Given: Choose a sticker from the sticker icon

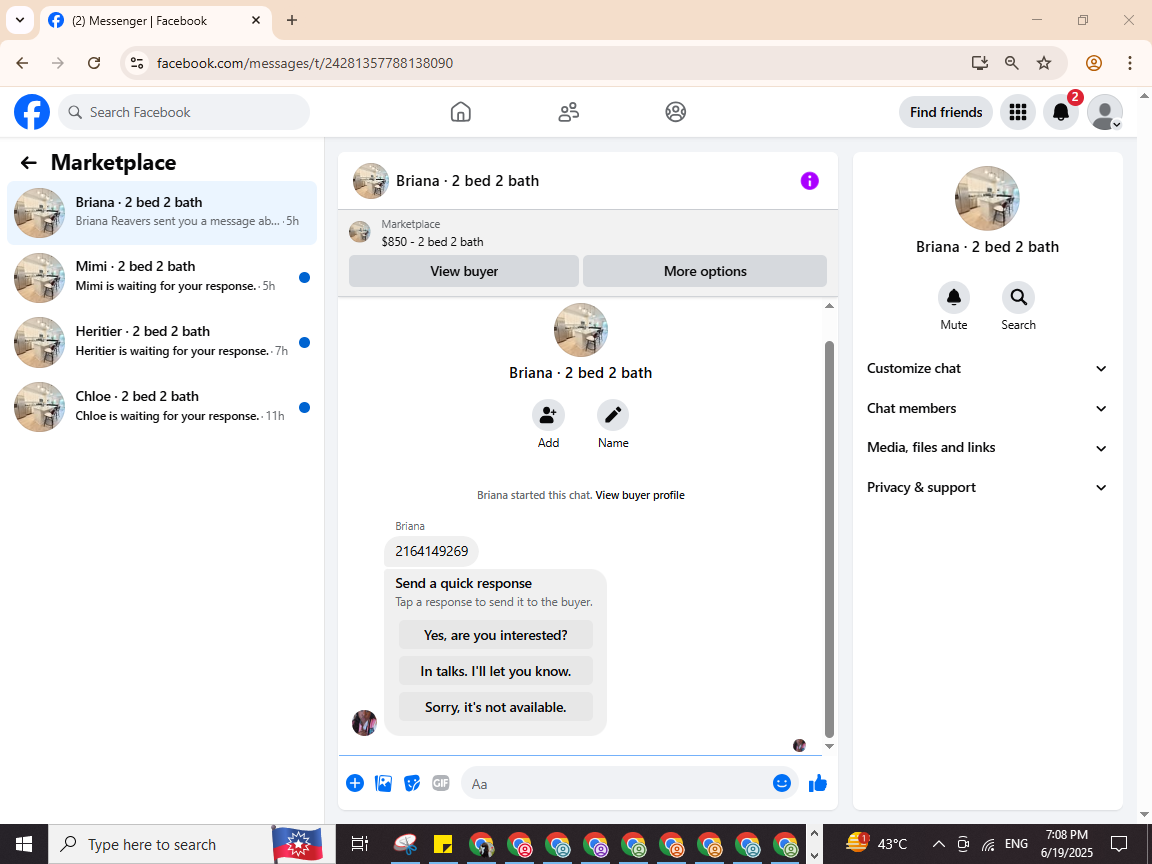Looking at the screenshot, I should (x=412, y=783).
